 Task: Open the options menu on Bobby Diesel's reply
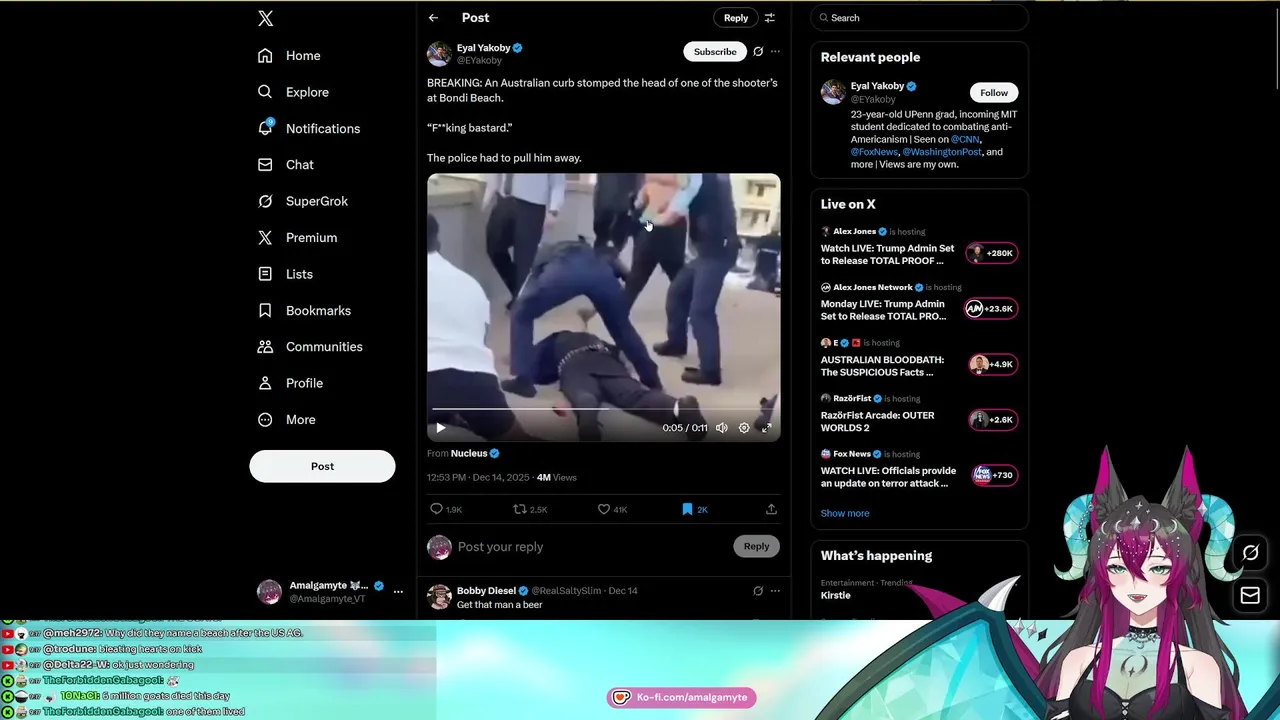(x=775, y=591)
